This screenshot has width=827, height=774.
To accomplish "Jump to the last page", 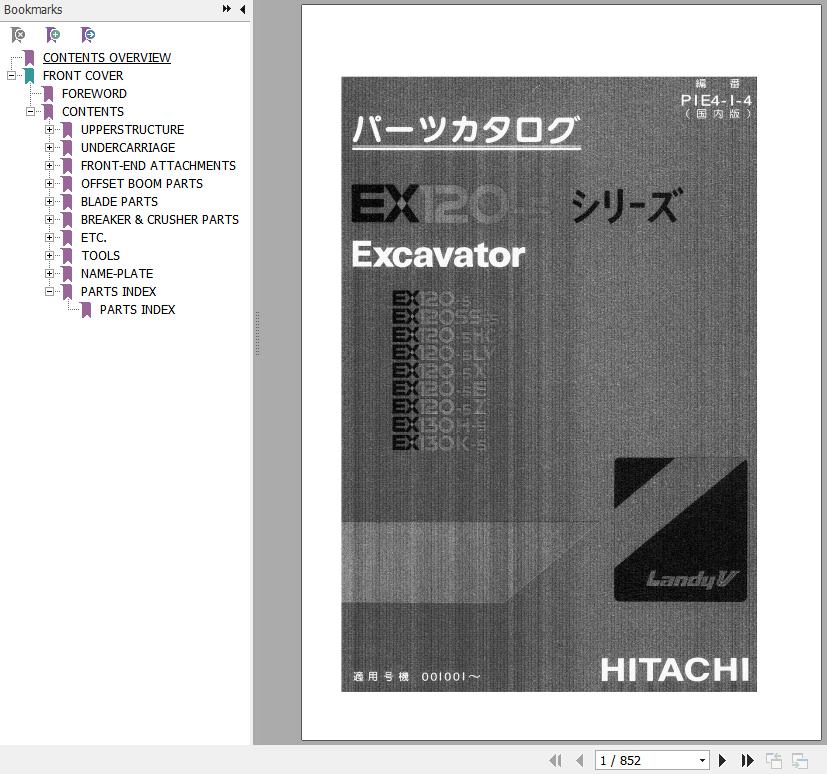I will (747, 760).
